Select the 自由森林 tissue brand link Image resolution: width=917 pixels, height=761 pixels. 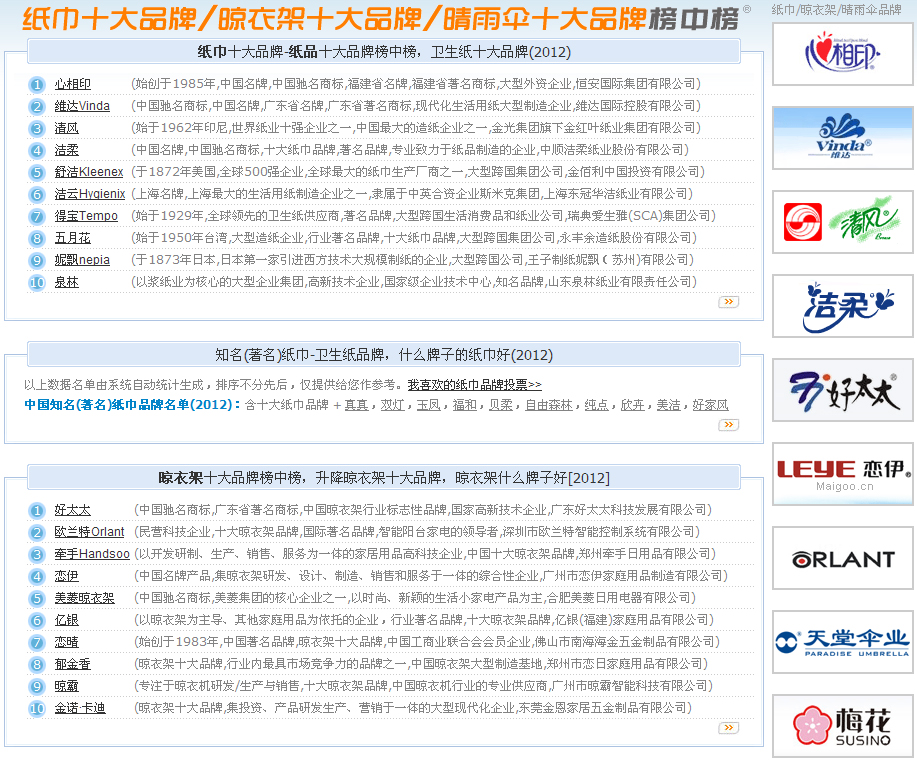[x=549, y=405]
